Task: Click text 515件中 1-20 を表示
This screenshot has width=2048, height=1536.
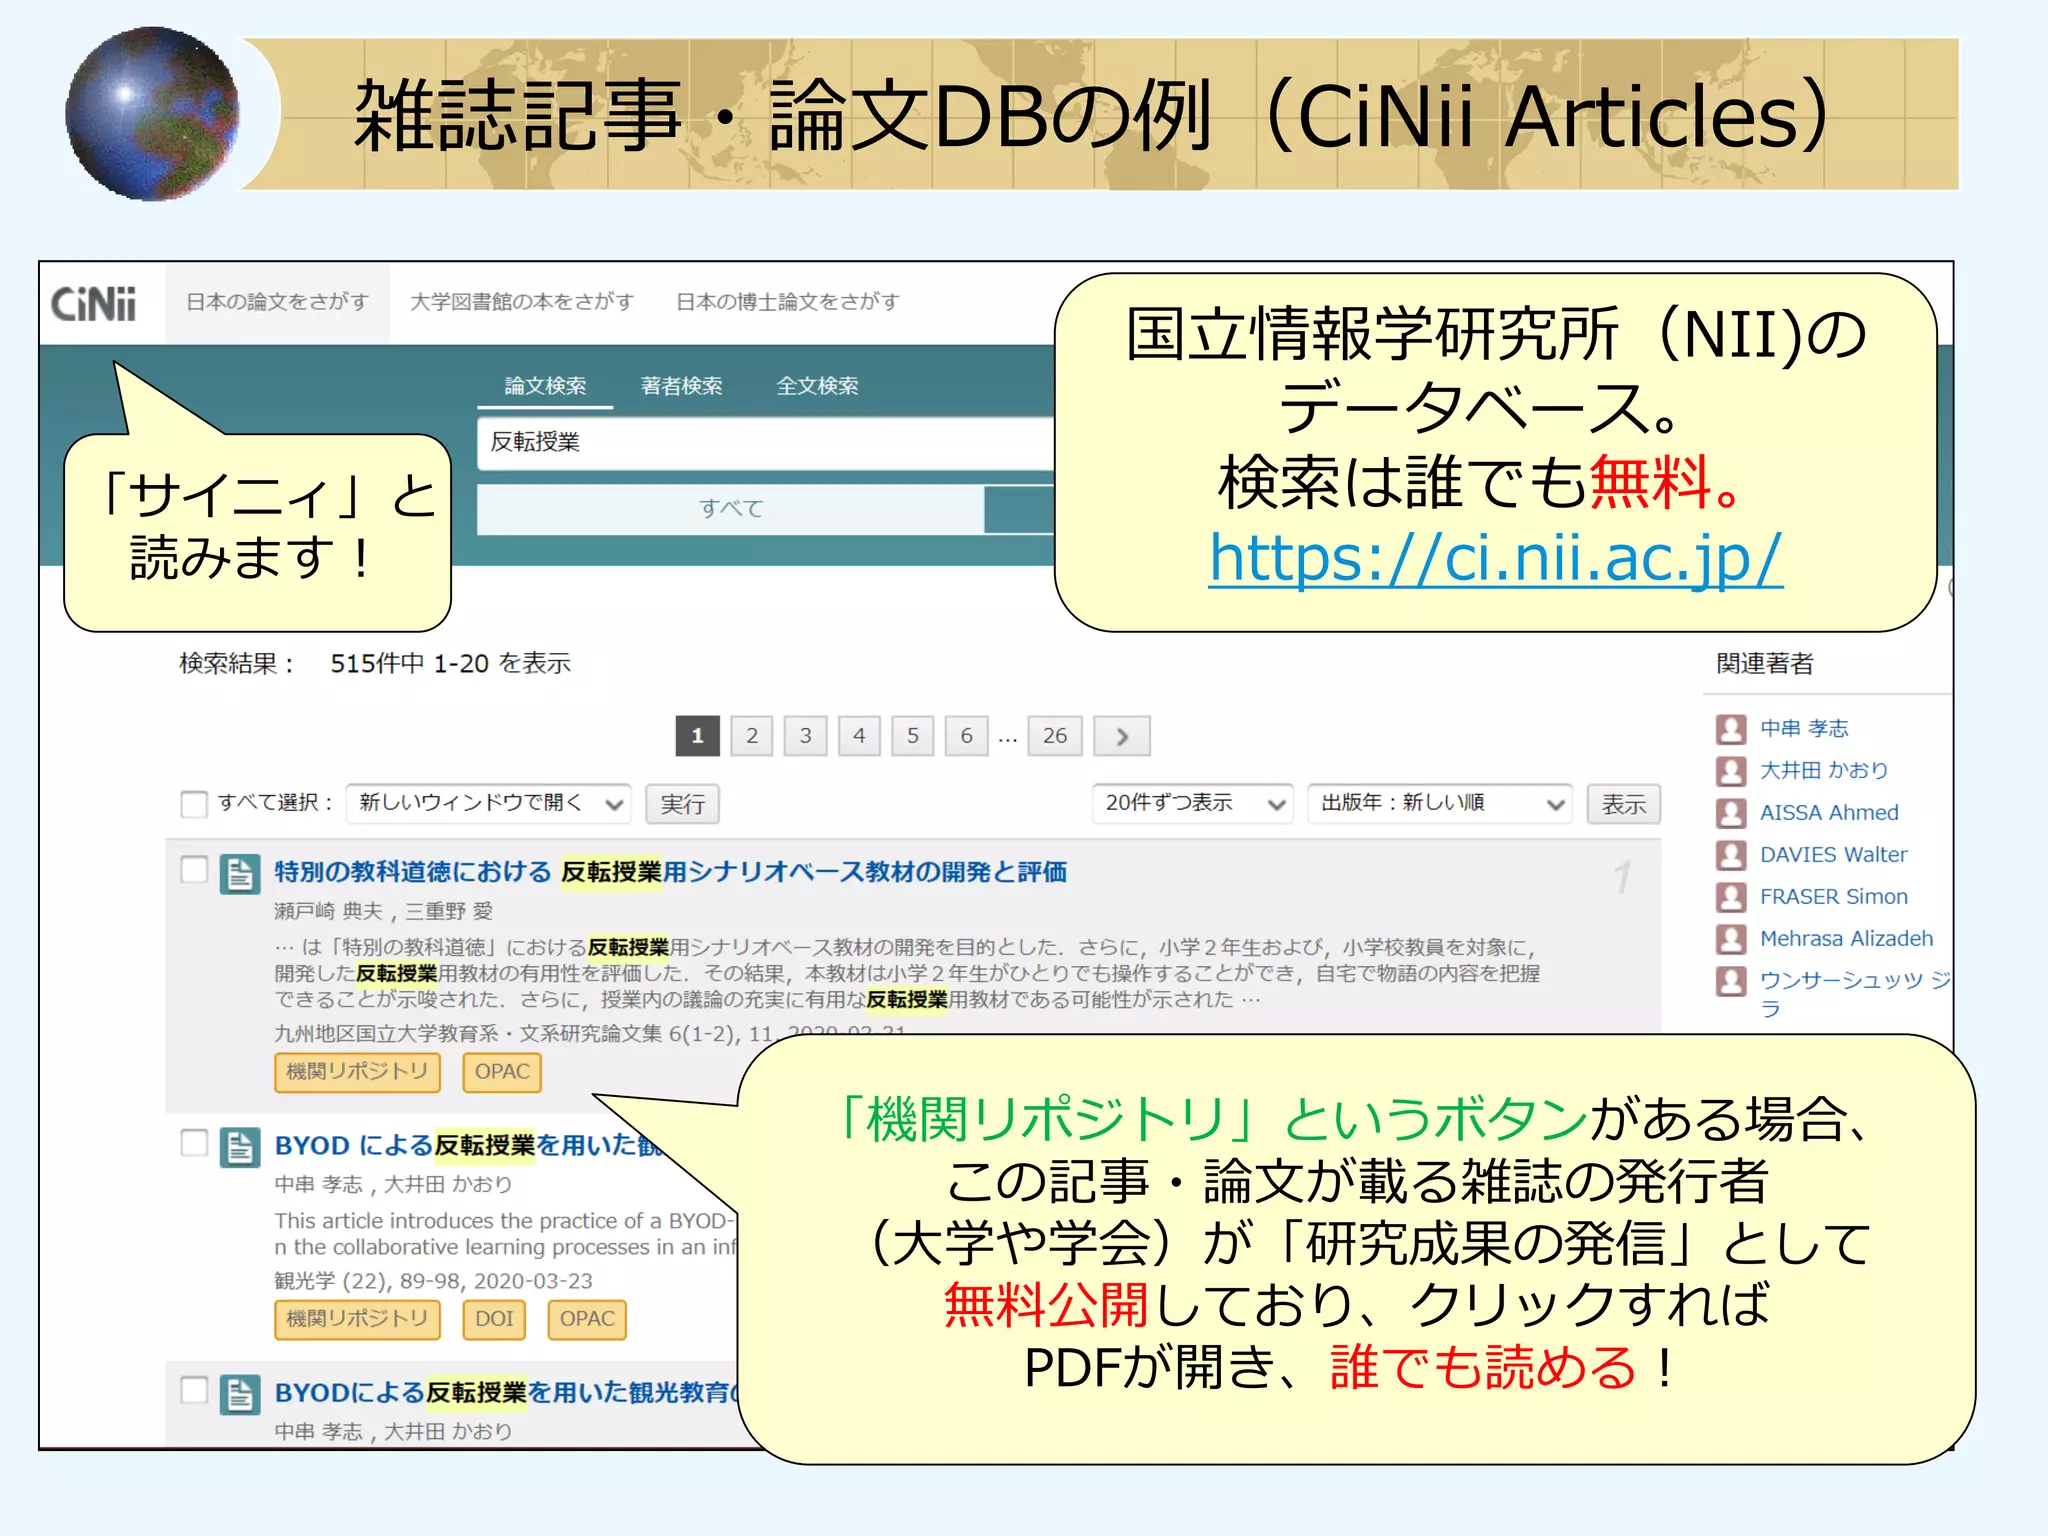Action: point(450,664)
